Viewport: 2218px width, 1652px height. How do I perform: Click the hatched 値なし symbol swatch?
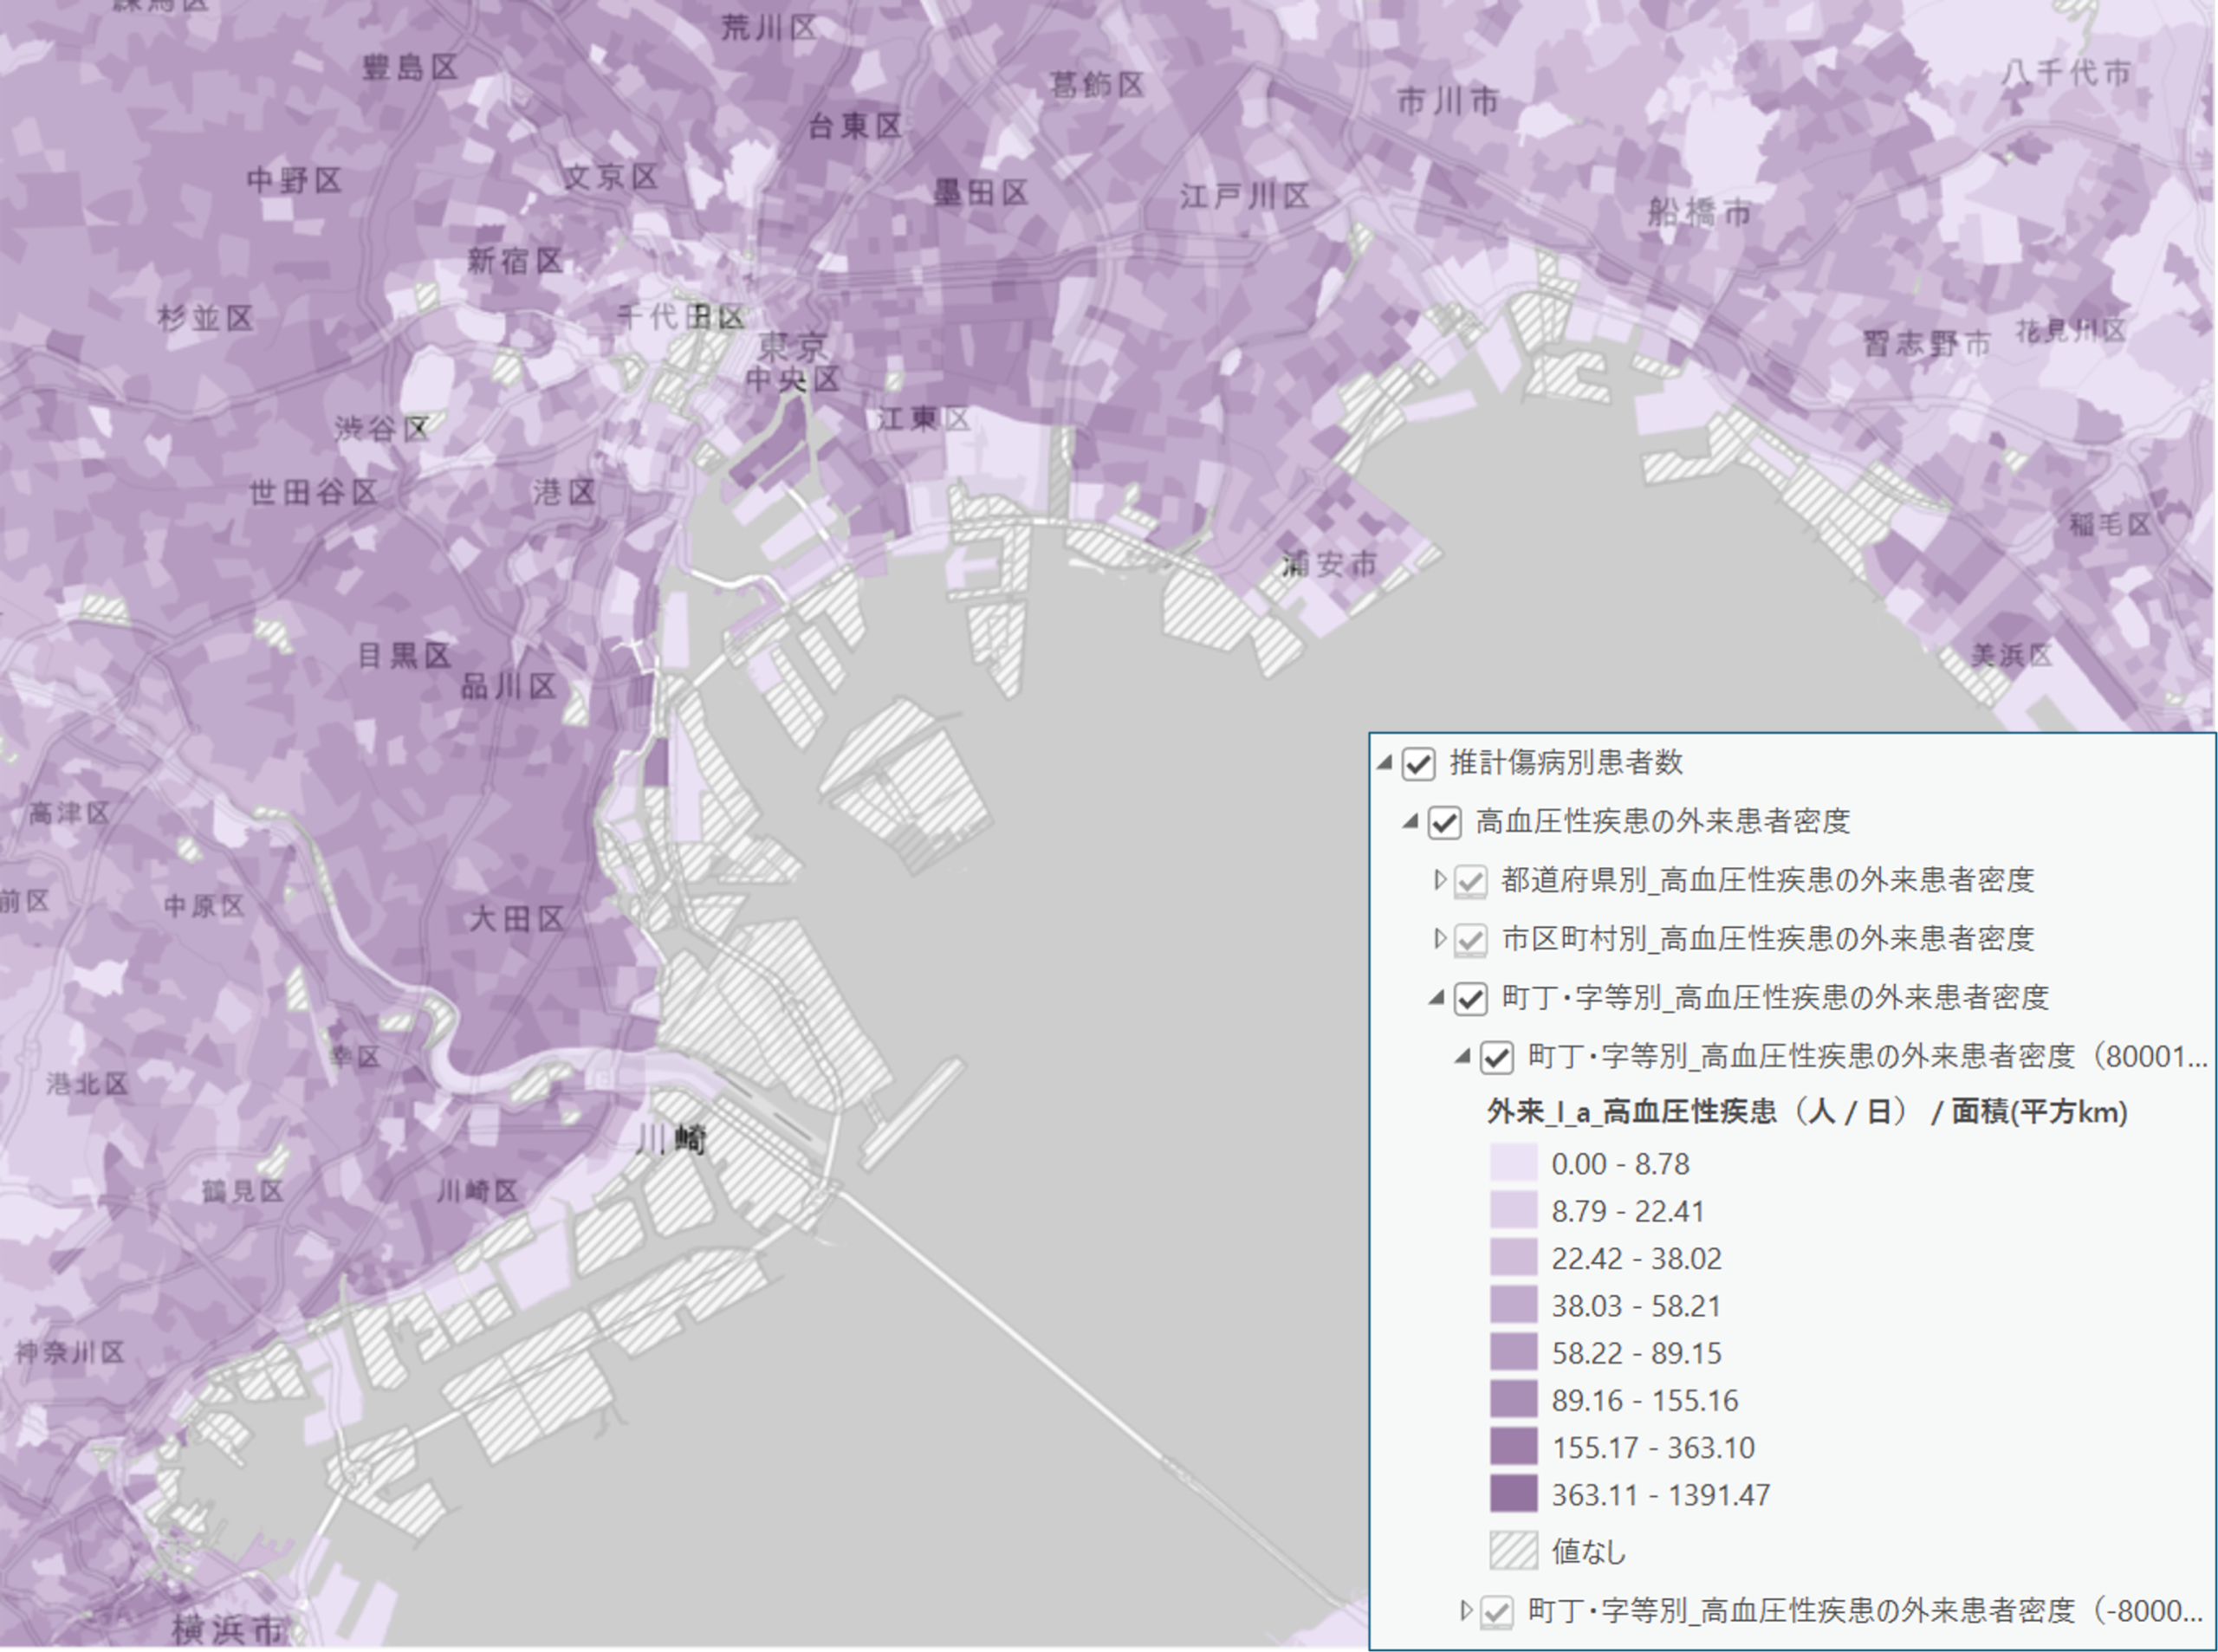tap(1513, 1550)
